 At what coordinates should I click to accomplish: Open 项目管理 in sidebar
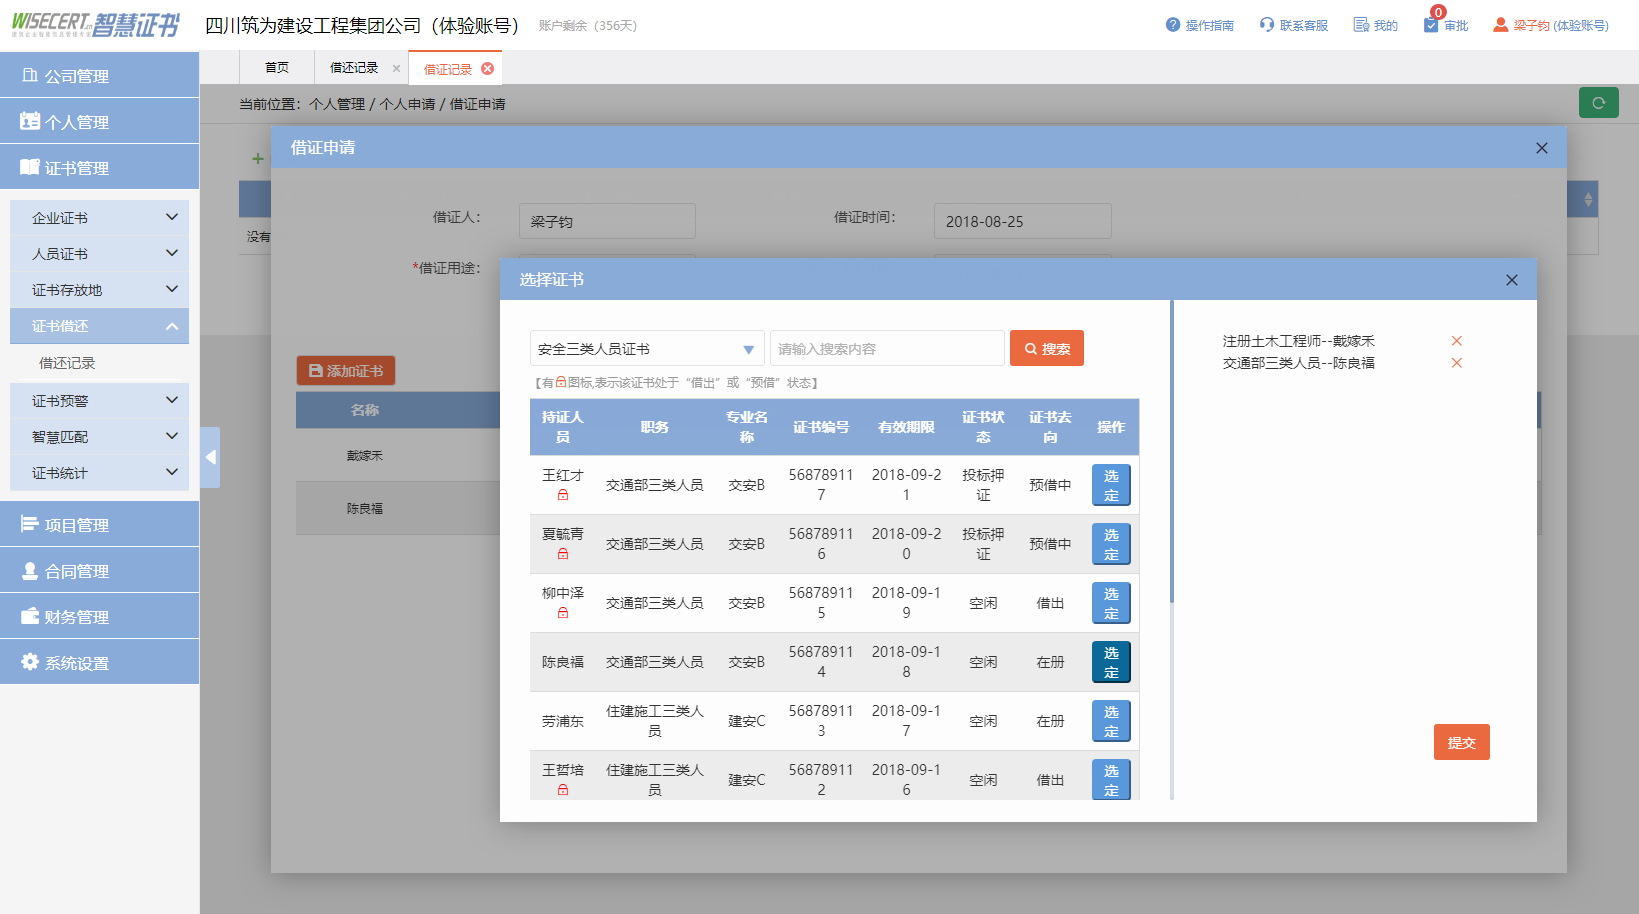(100, 524)
